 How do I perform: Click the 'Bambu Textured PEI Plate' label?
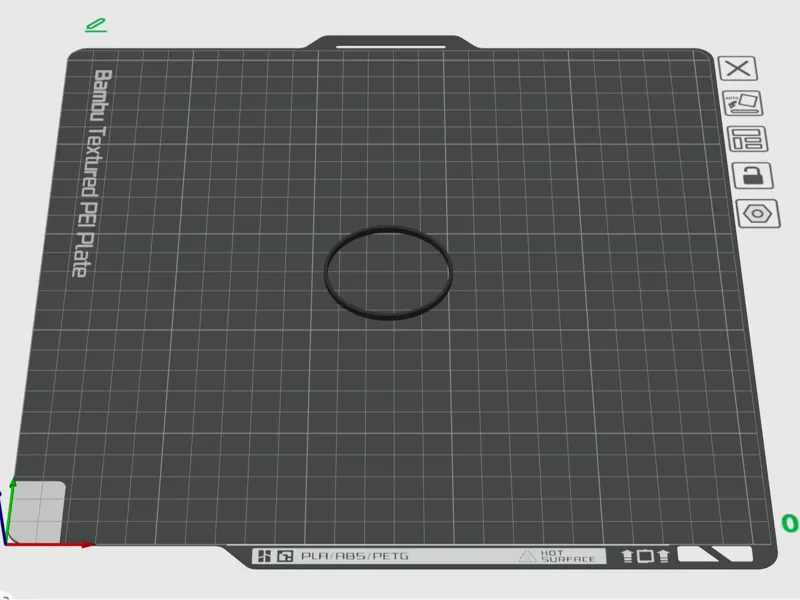coord(93,173)
